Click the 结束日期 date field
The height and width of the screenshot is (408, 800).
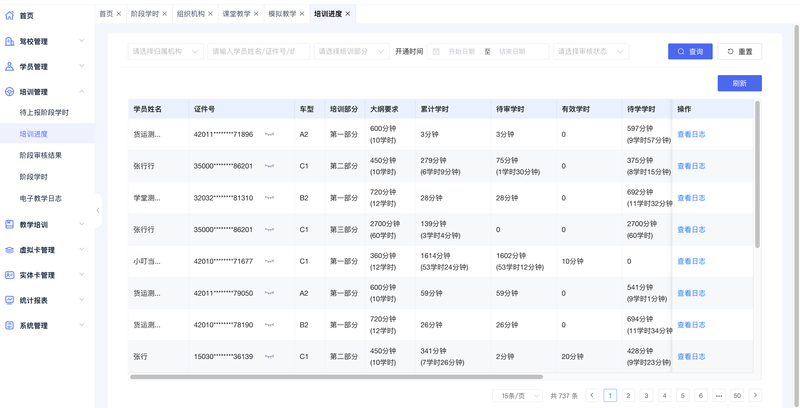(512, 52)
